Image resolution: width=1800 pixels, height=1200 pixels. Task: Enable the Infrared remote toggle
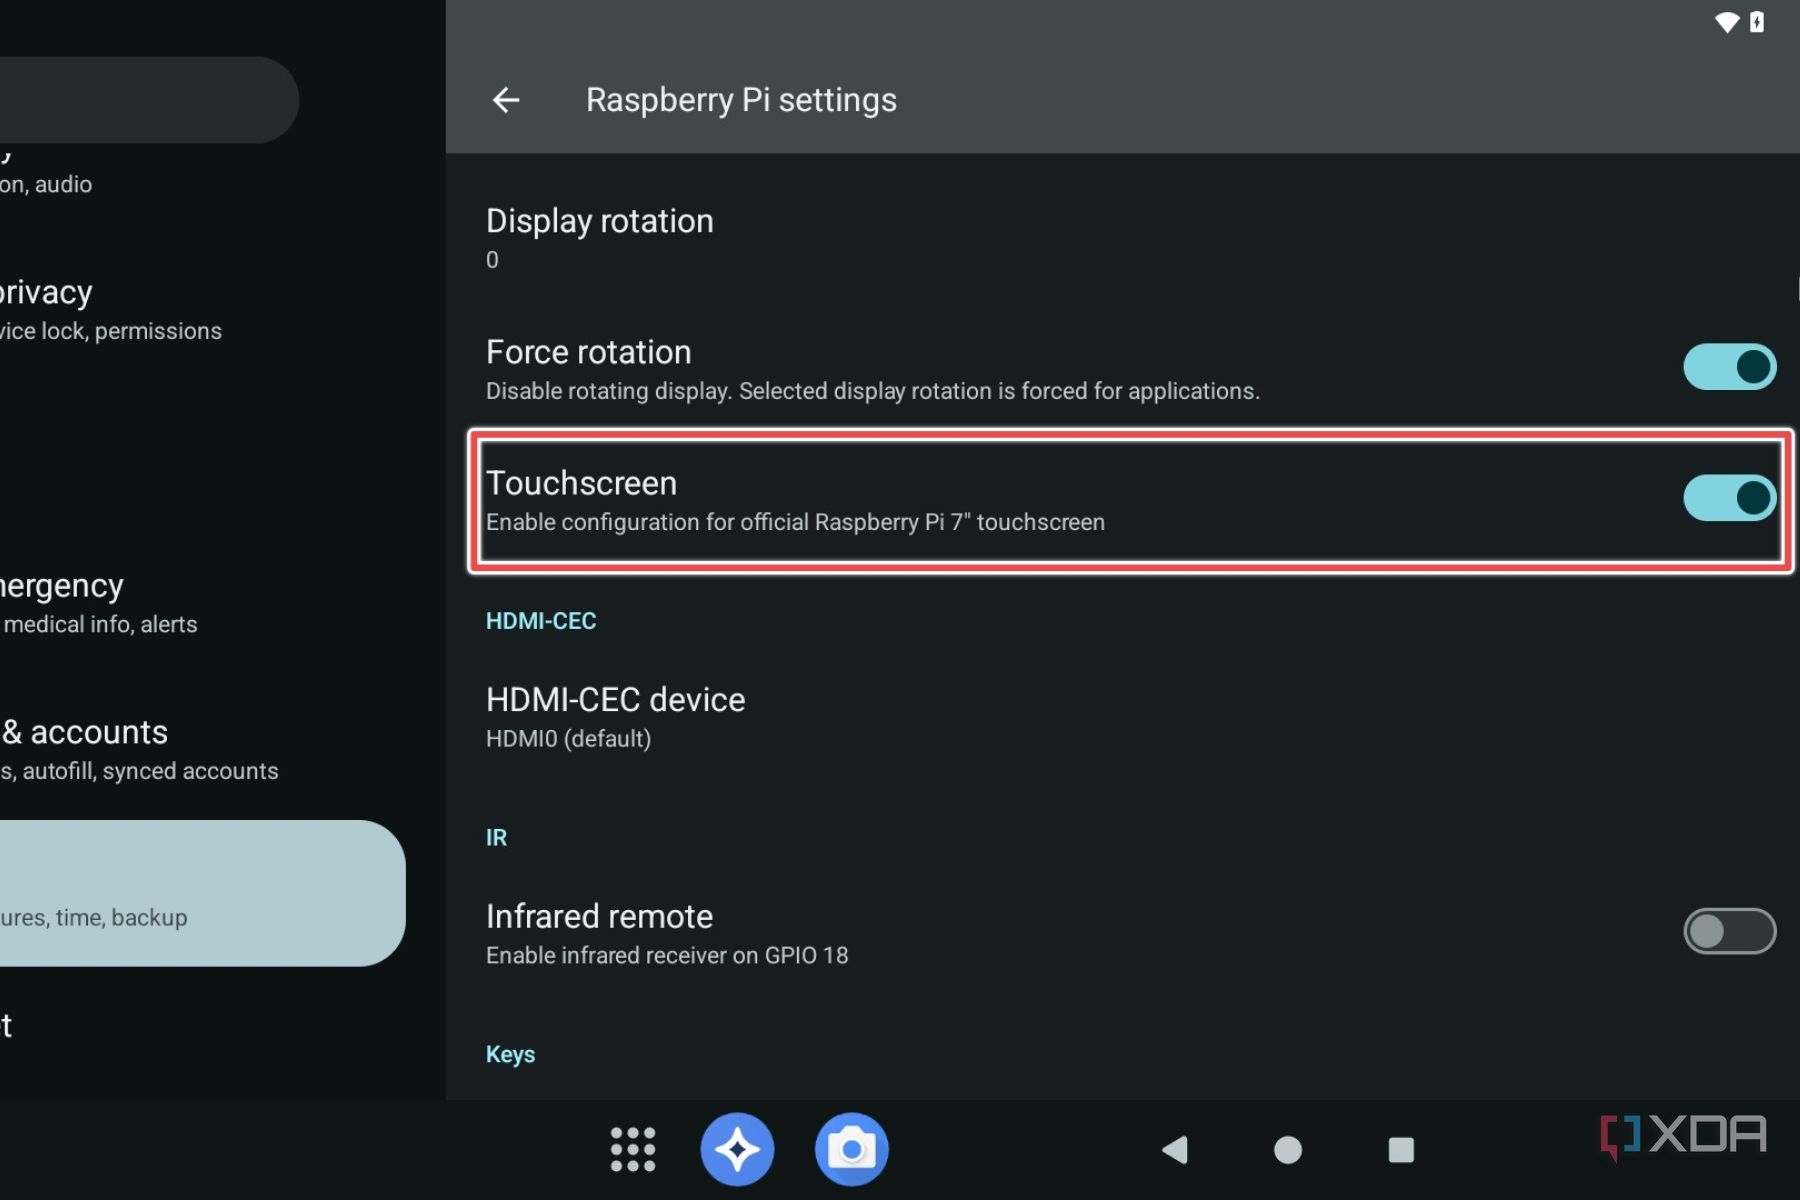[x=1729, y=932]
